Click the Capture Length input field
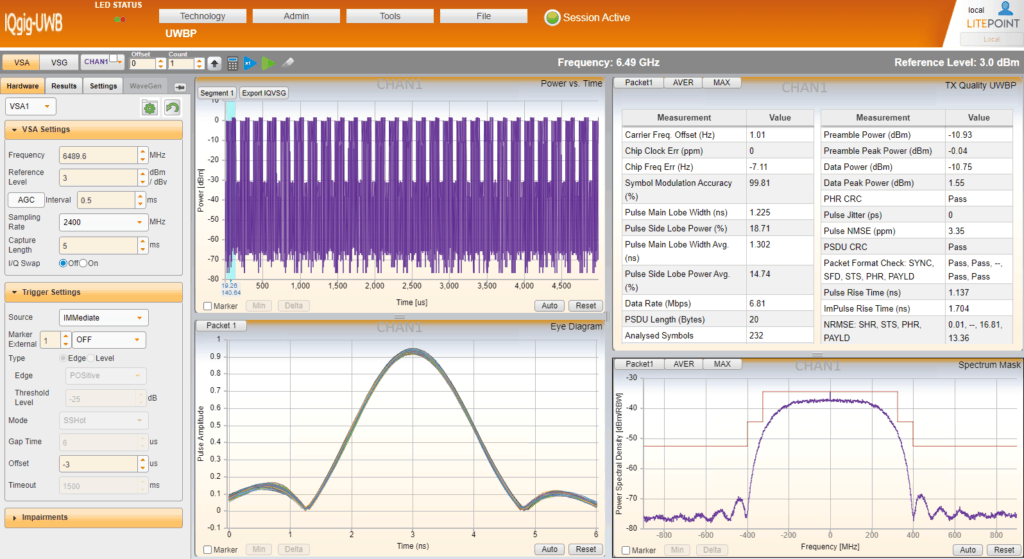Viewport: 1024px width, 559px height. click(x=99, y=246)
